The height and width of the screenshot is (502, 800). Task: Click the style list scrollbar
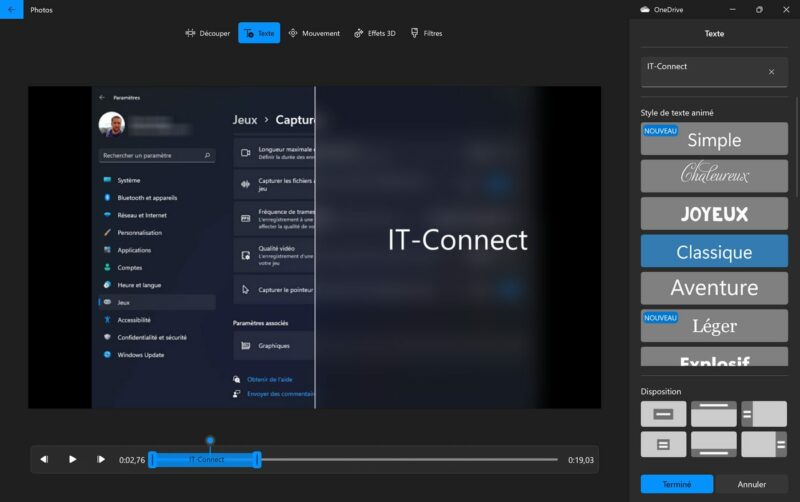797,148
